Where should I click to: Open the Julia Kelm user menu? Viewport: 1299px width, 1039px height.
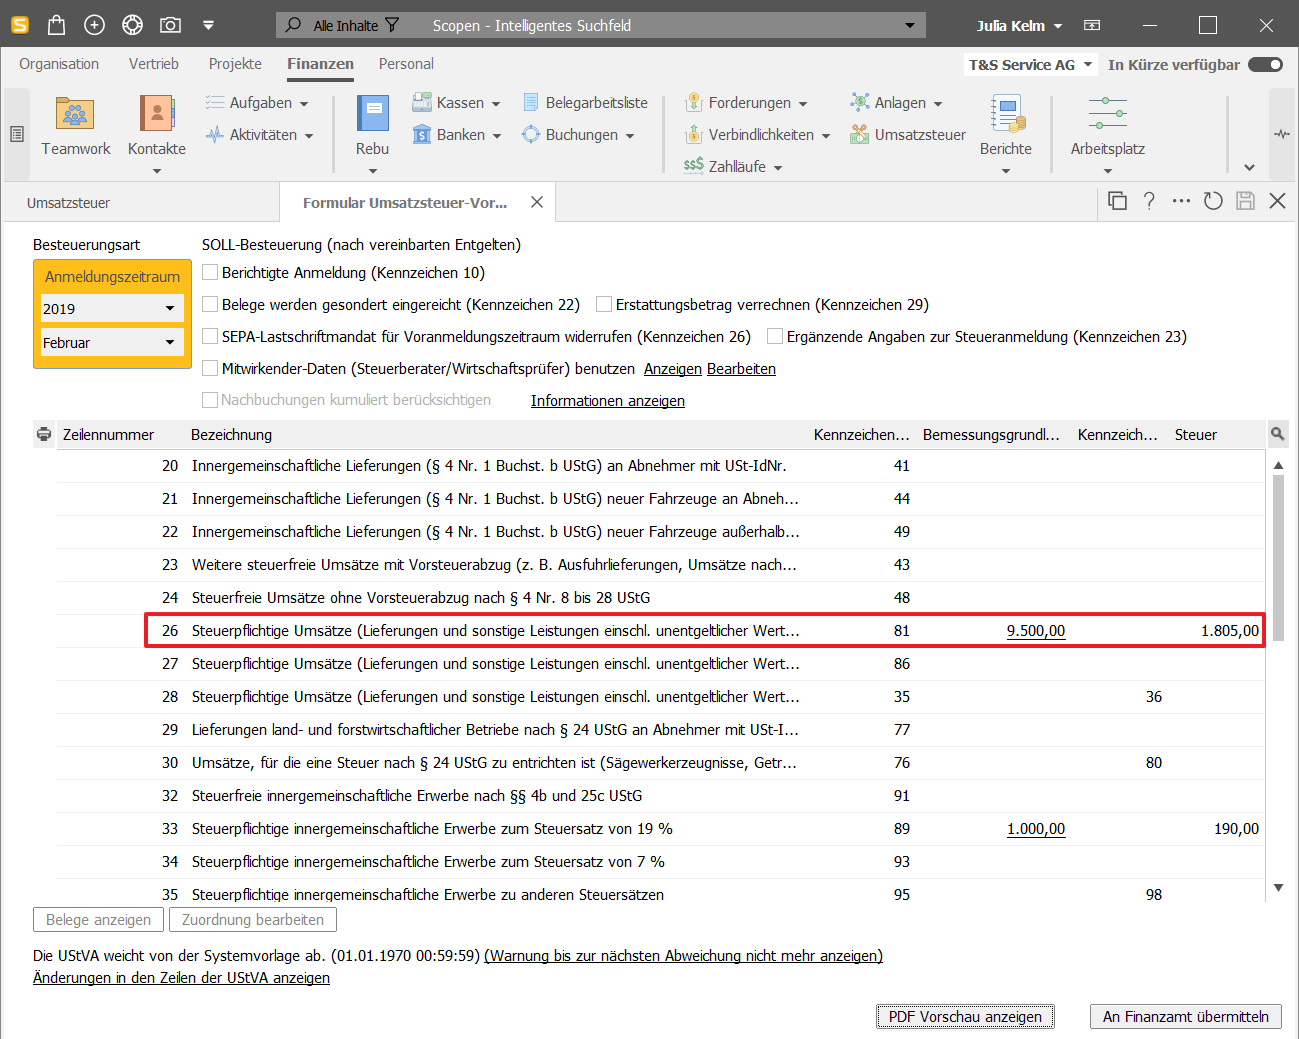[x=1019, y=25]
